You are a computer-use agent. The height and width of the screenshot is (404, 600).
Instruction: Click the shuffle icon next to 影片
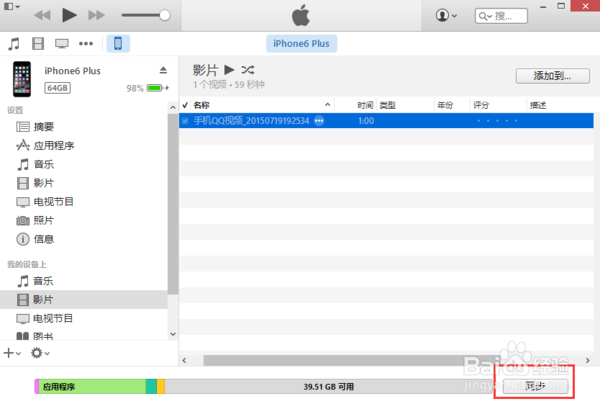pos(248,69)
